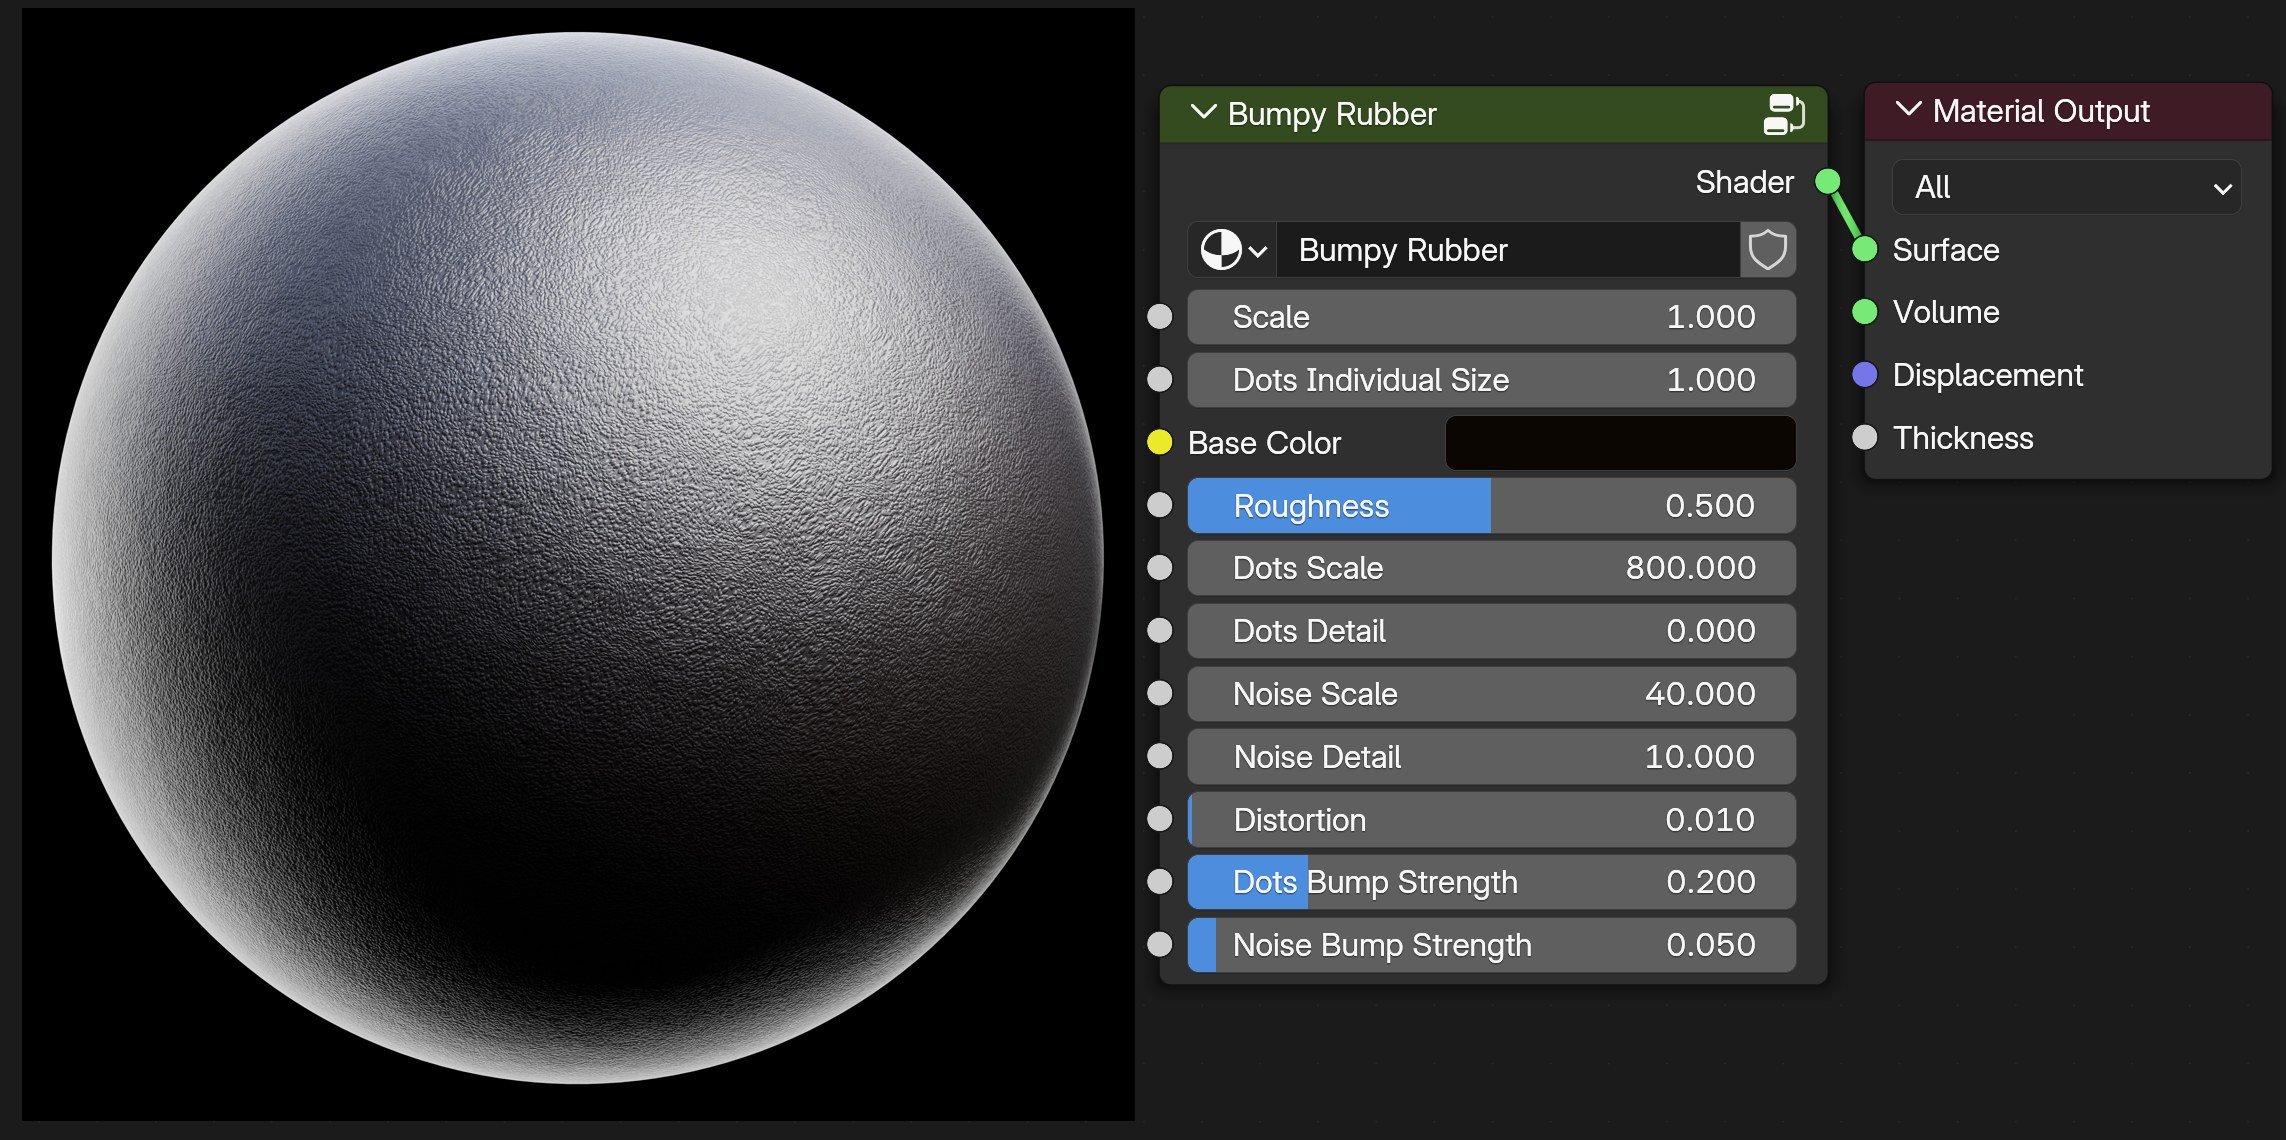
Task: Click the Scale input socket dot
Action: tap(1159, 317)
